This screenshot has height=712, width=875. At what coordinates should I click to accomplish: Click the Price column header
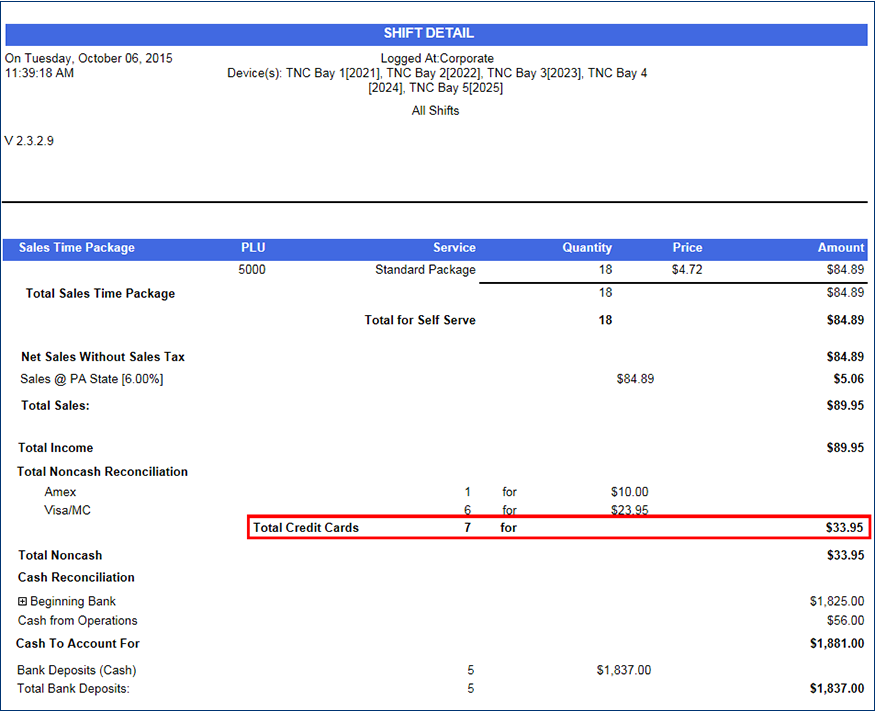pyautogui.click(x=687, y=248)
